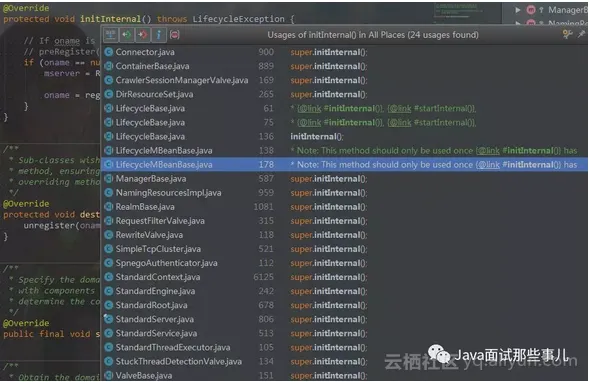Toggle the show read access (green arrow) filter
Image resolution: width=589 pixels, height=382 pixels.
click(127, 35)
